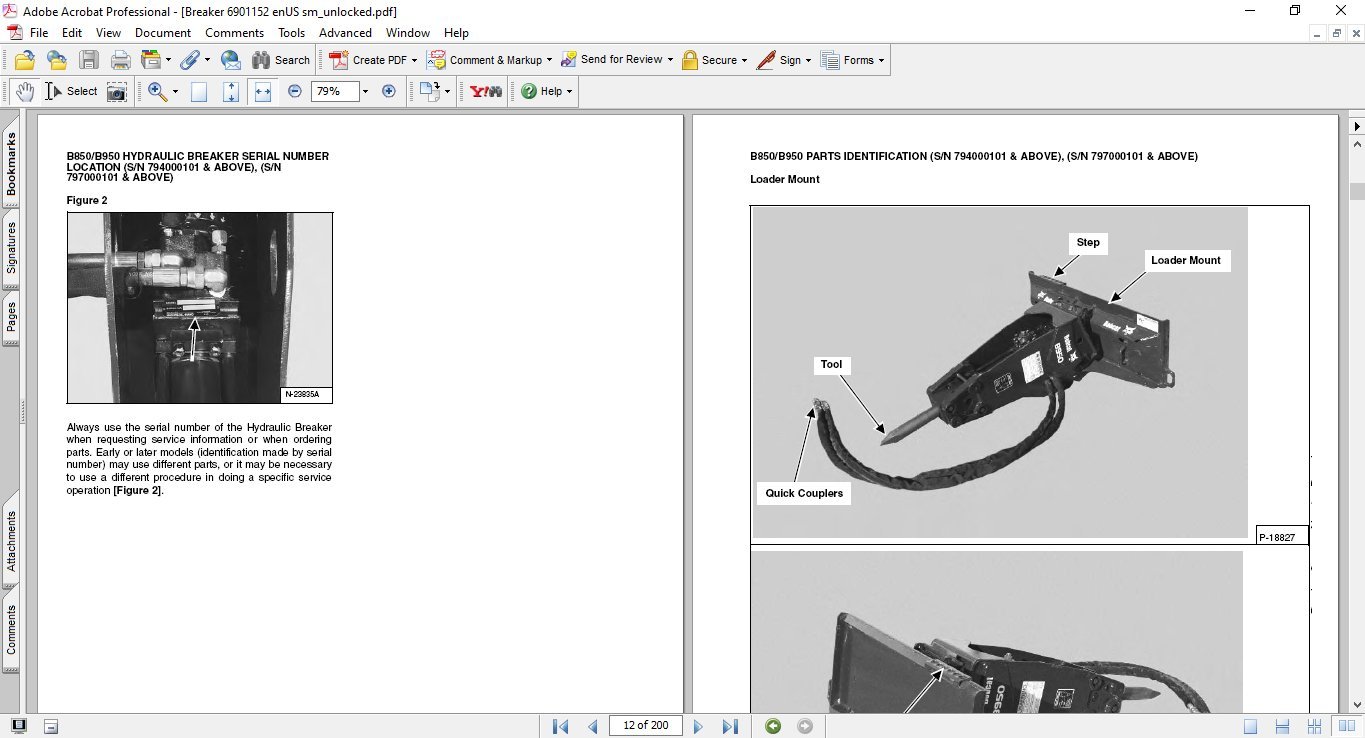Open the zoom percentage dropdown arrow

tap(365, 91)
